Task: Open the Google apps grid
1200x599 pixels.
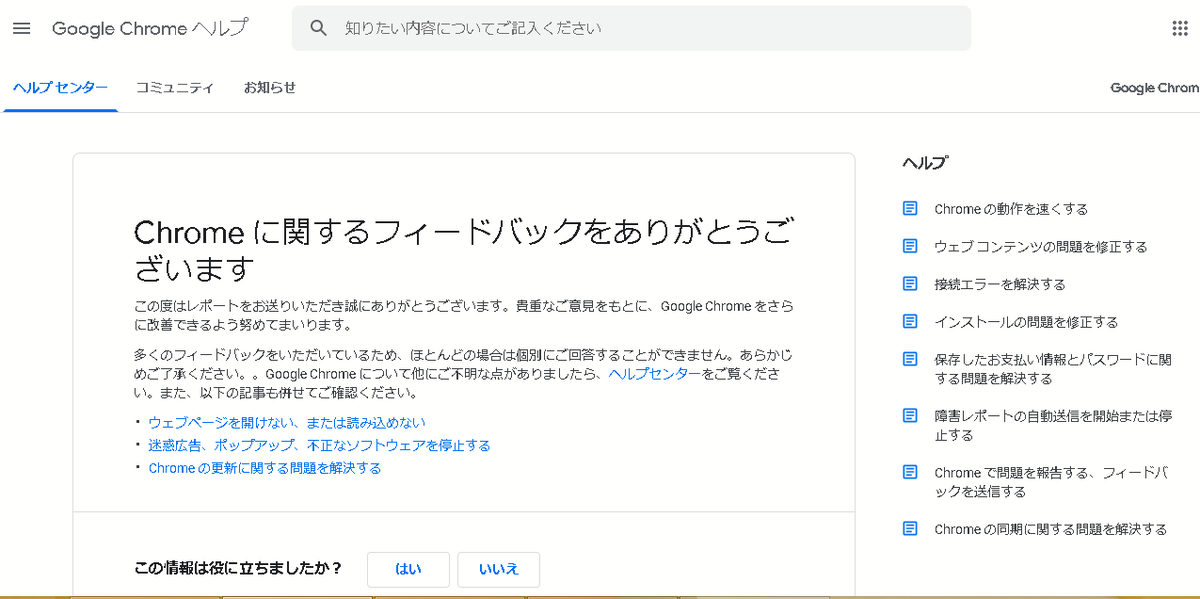Action: [x=1180, y=28]
